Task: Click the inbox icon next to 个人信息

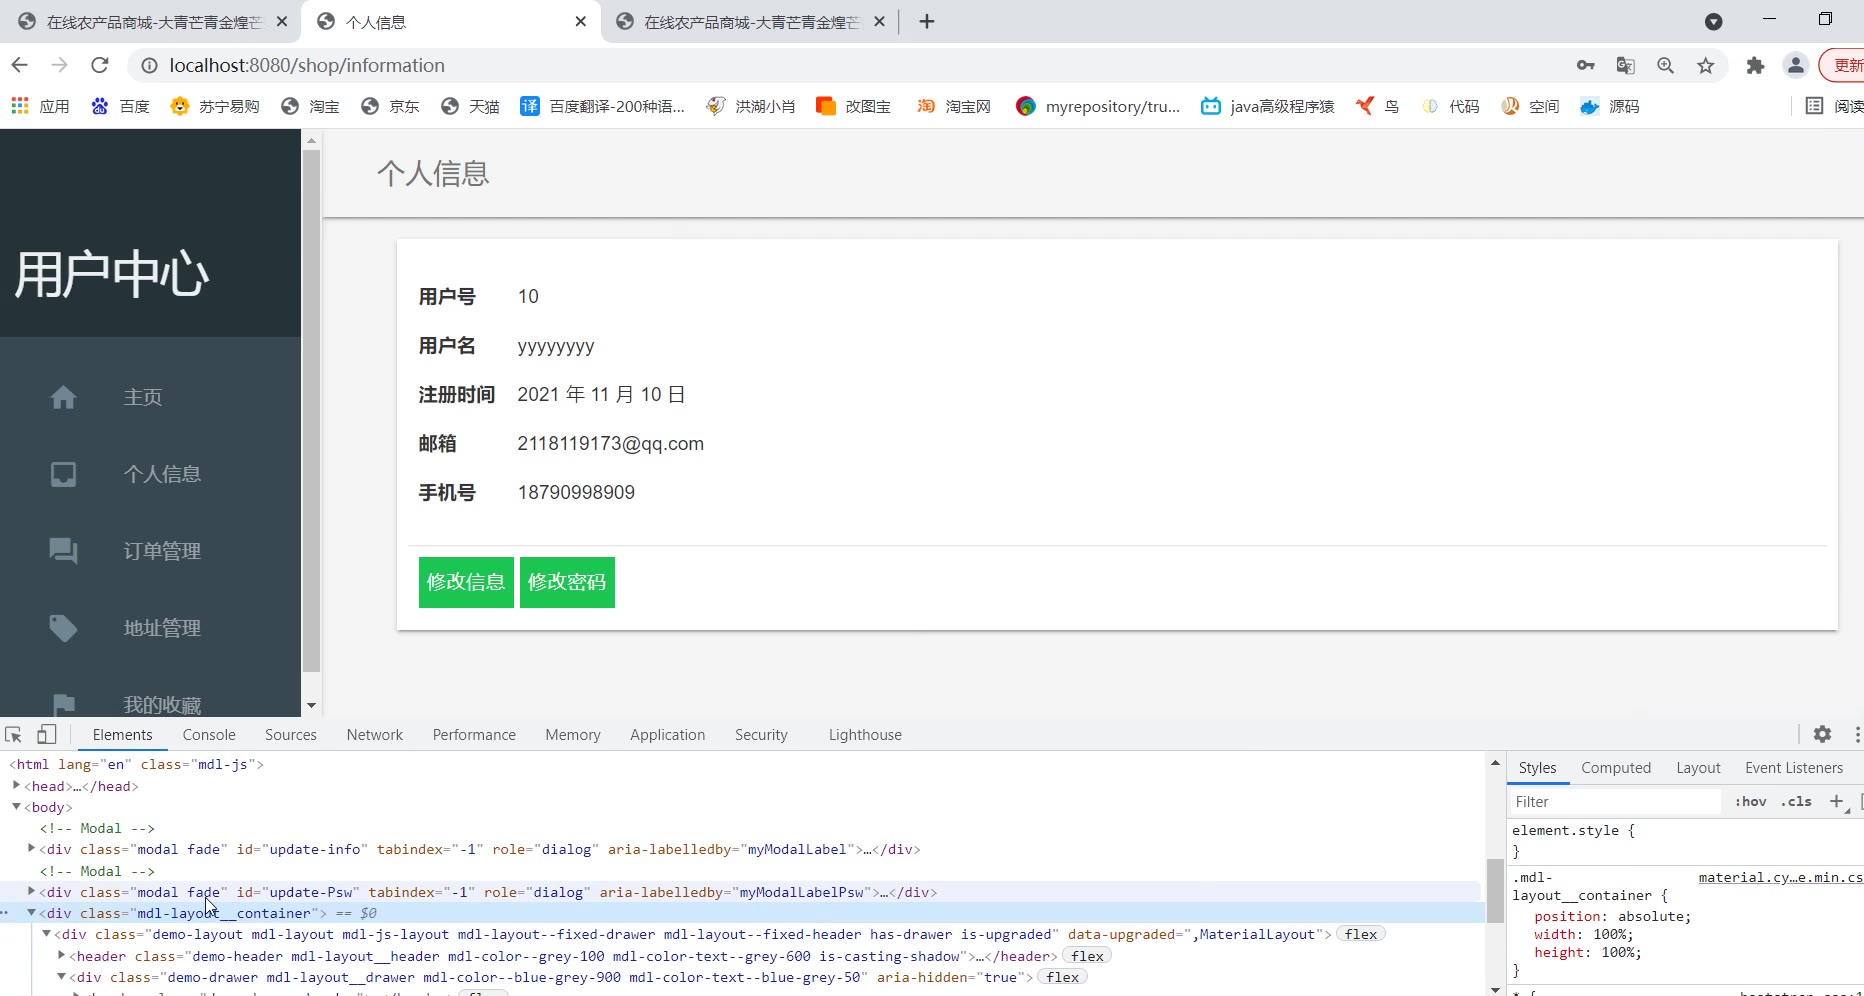Action: click(x=63, y=474)
